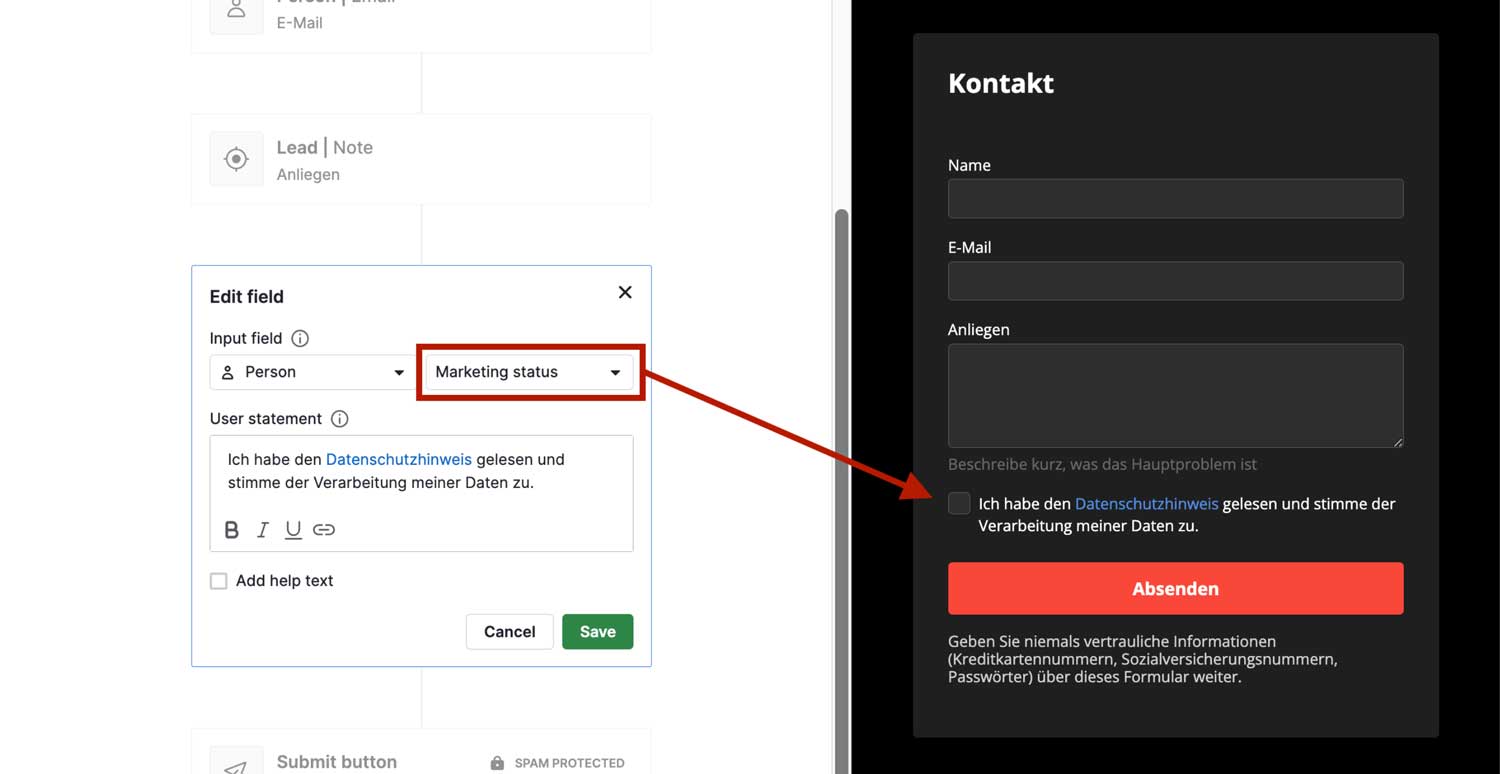The height and width of the screenshot is (774, 1500).
Task: Click the User statement info icon
Action: 339,419
